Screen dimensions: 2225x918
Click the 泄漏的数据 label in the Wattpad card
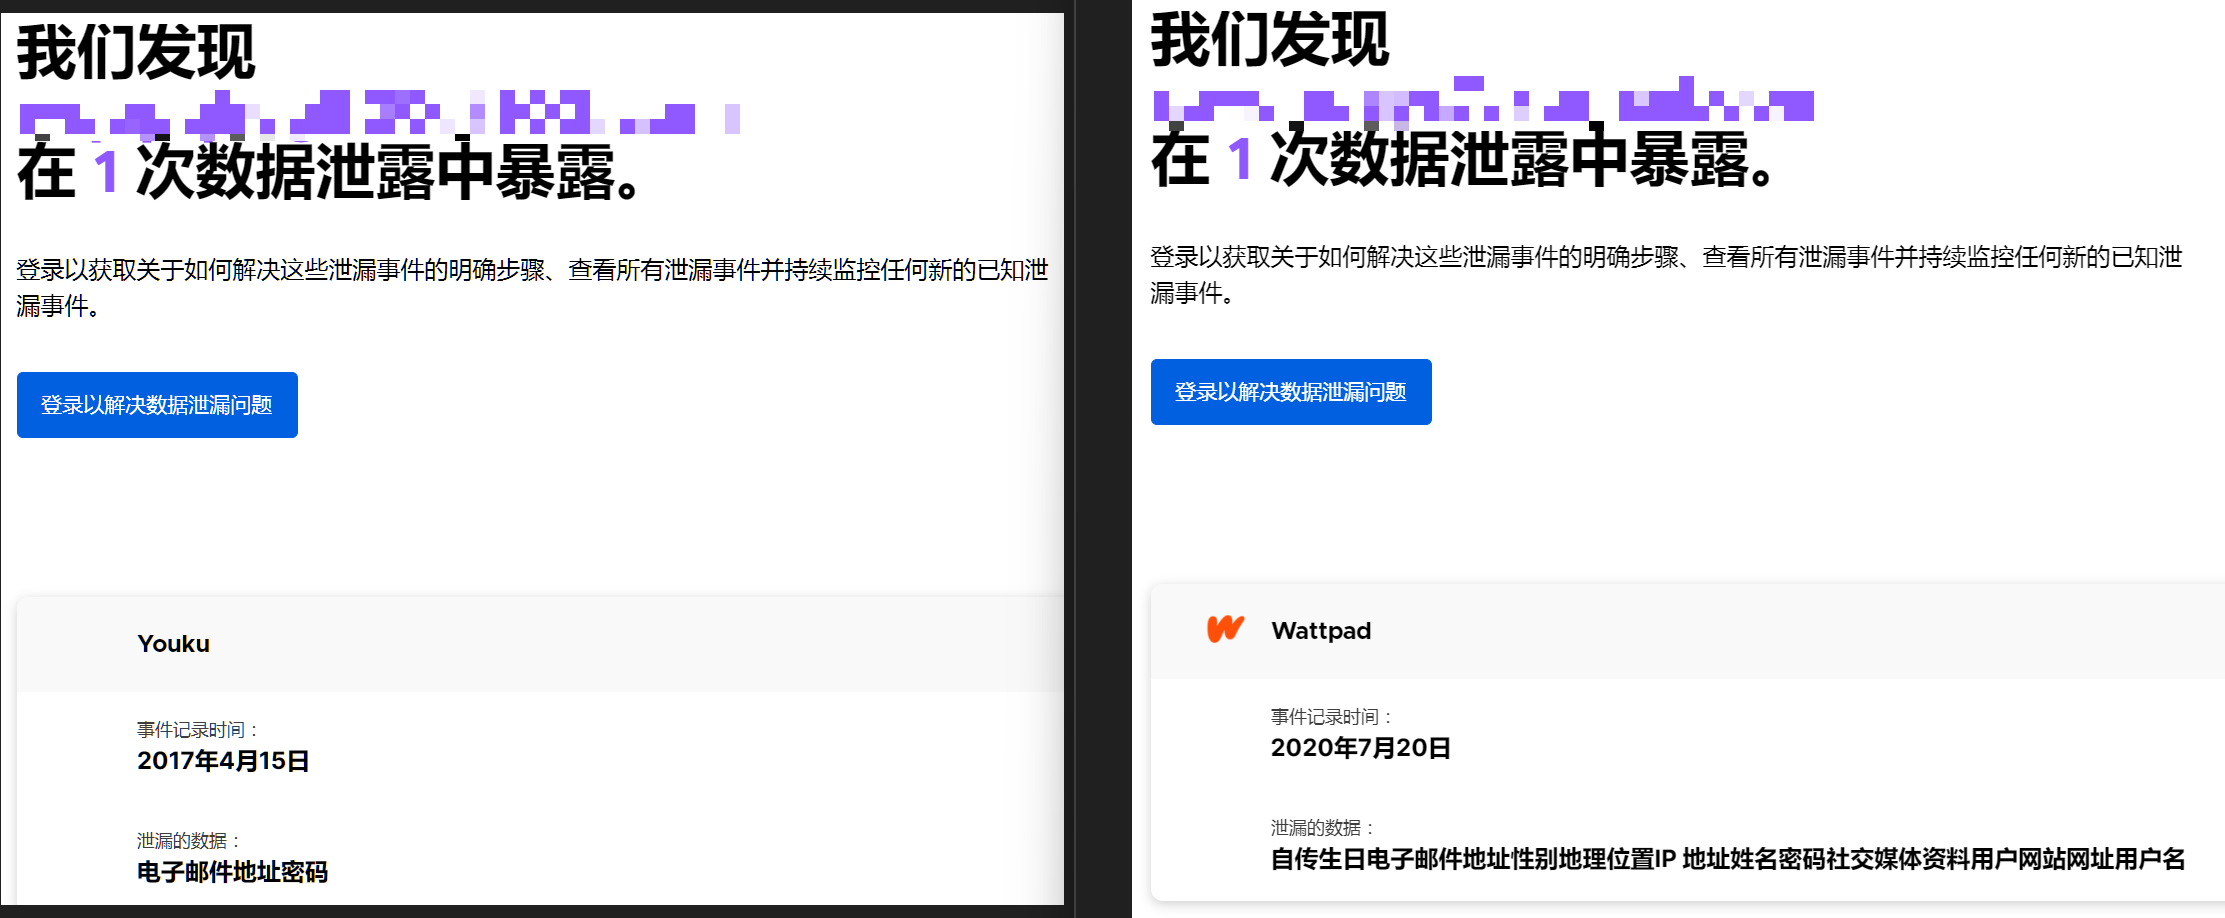tap(1322, 828)
